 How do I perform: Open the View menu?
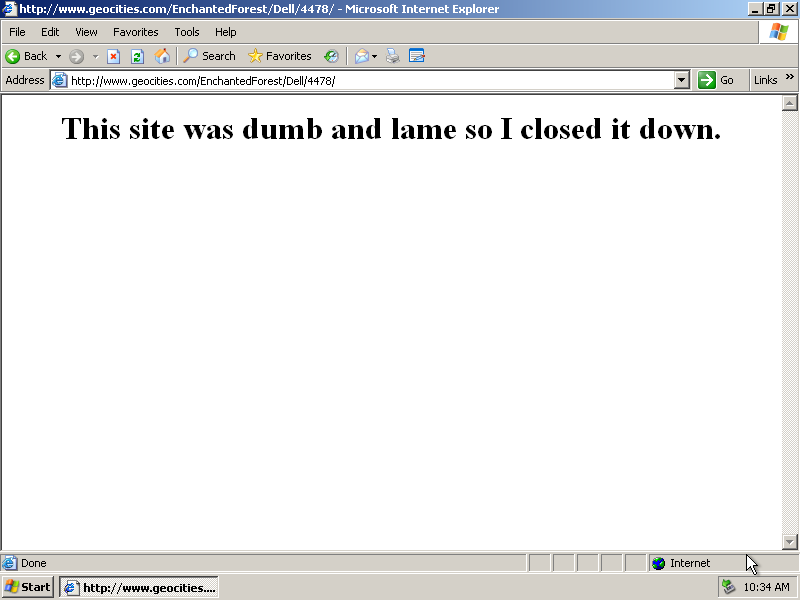click(86, 32)
